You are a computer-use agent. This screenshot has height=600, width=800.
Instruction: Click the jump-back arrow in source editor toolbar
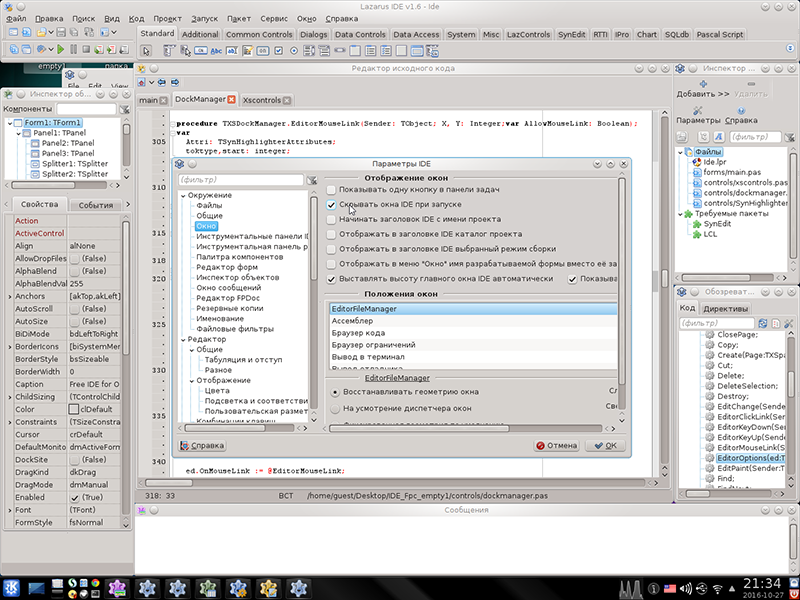[162, 82]
